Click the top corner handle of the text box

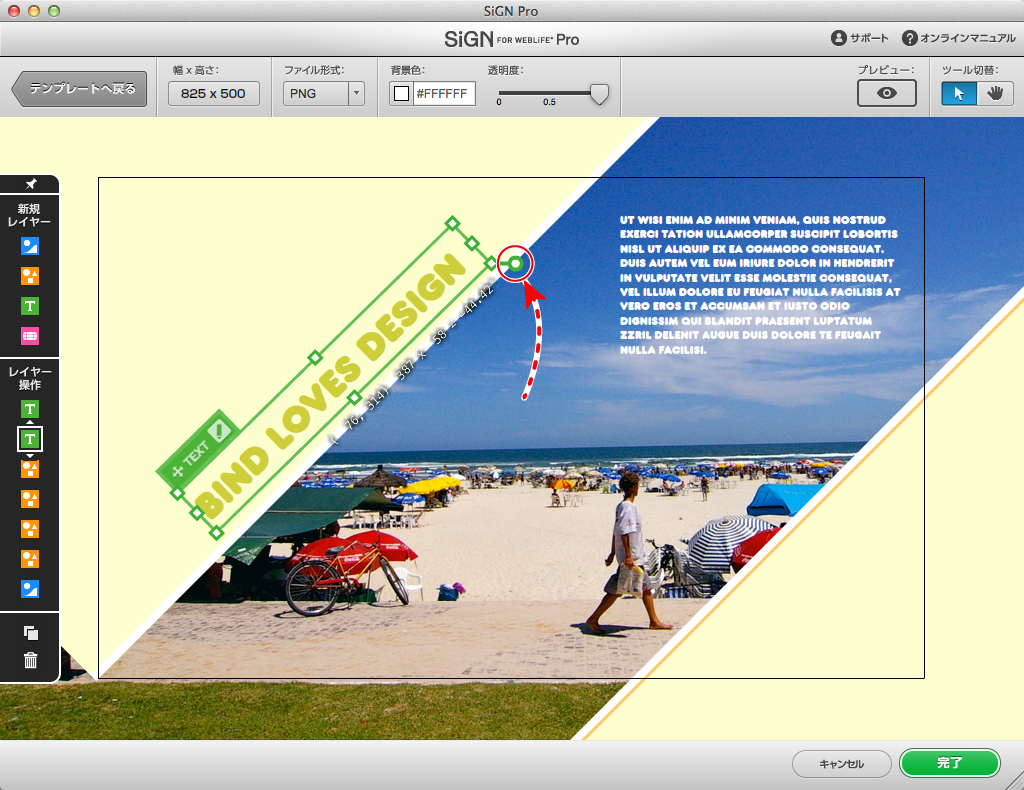pyautogui.click(x=452, y=223)
